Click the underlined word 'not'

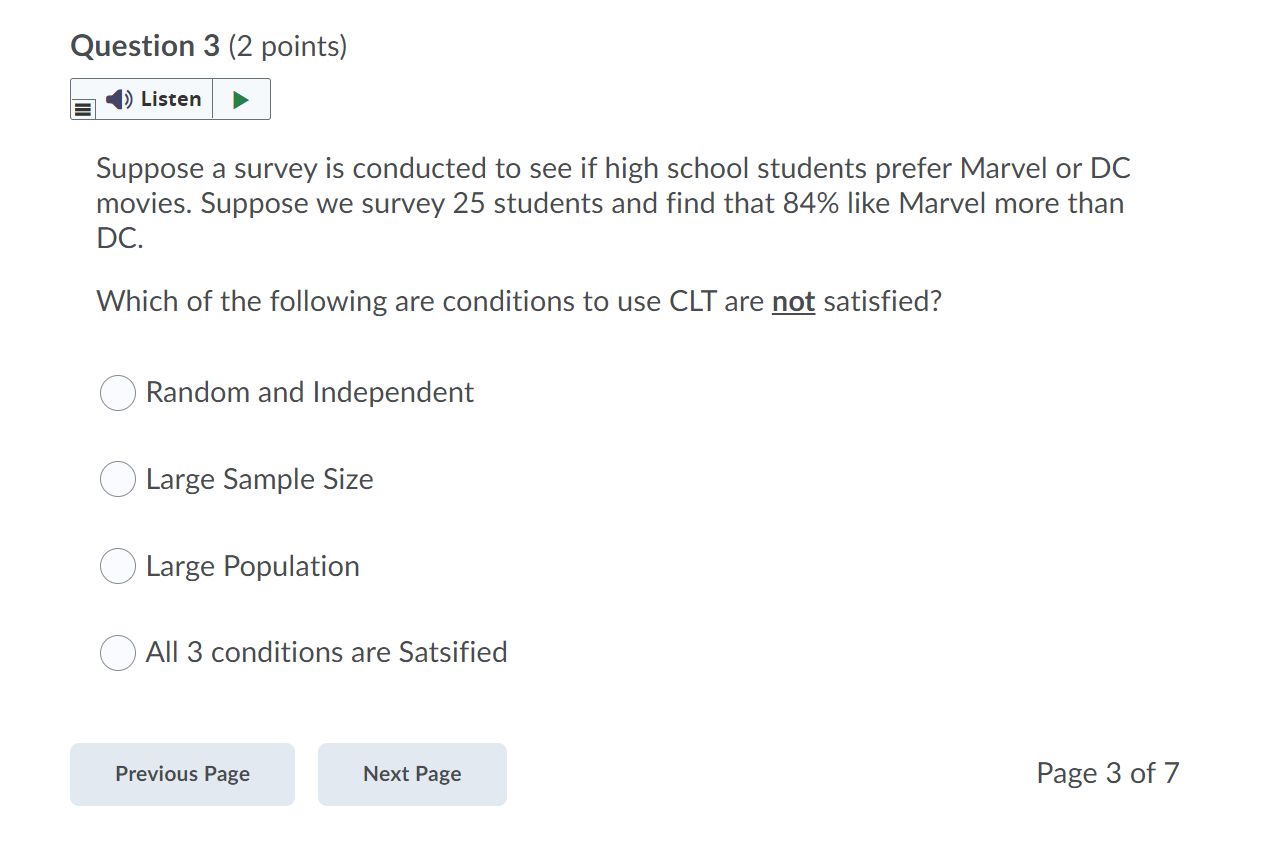(793, 301)
